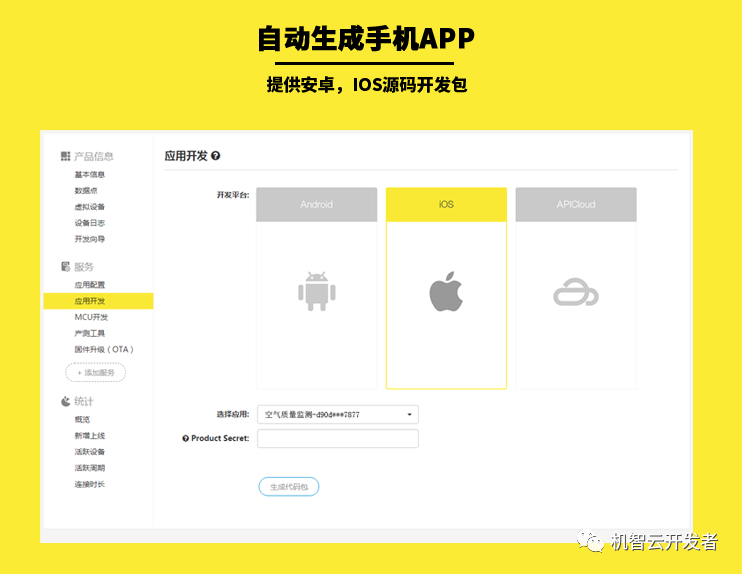Click the 产品信息 section header text
The width and height of the screenshot is (742, 574).
pos(94,156)
